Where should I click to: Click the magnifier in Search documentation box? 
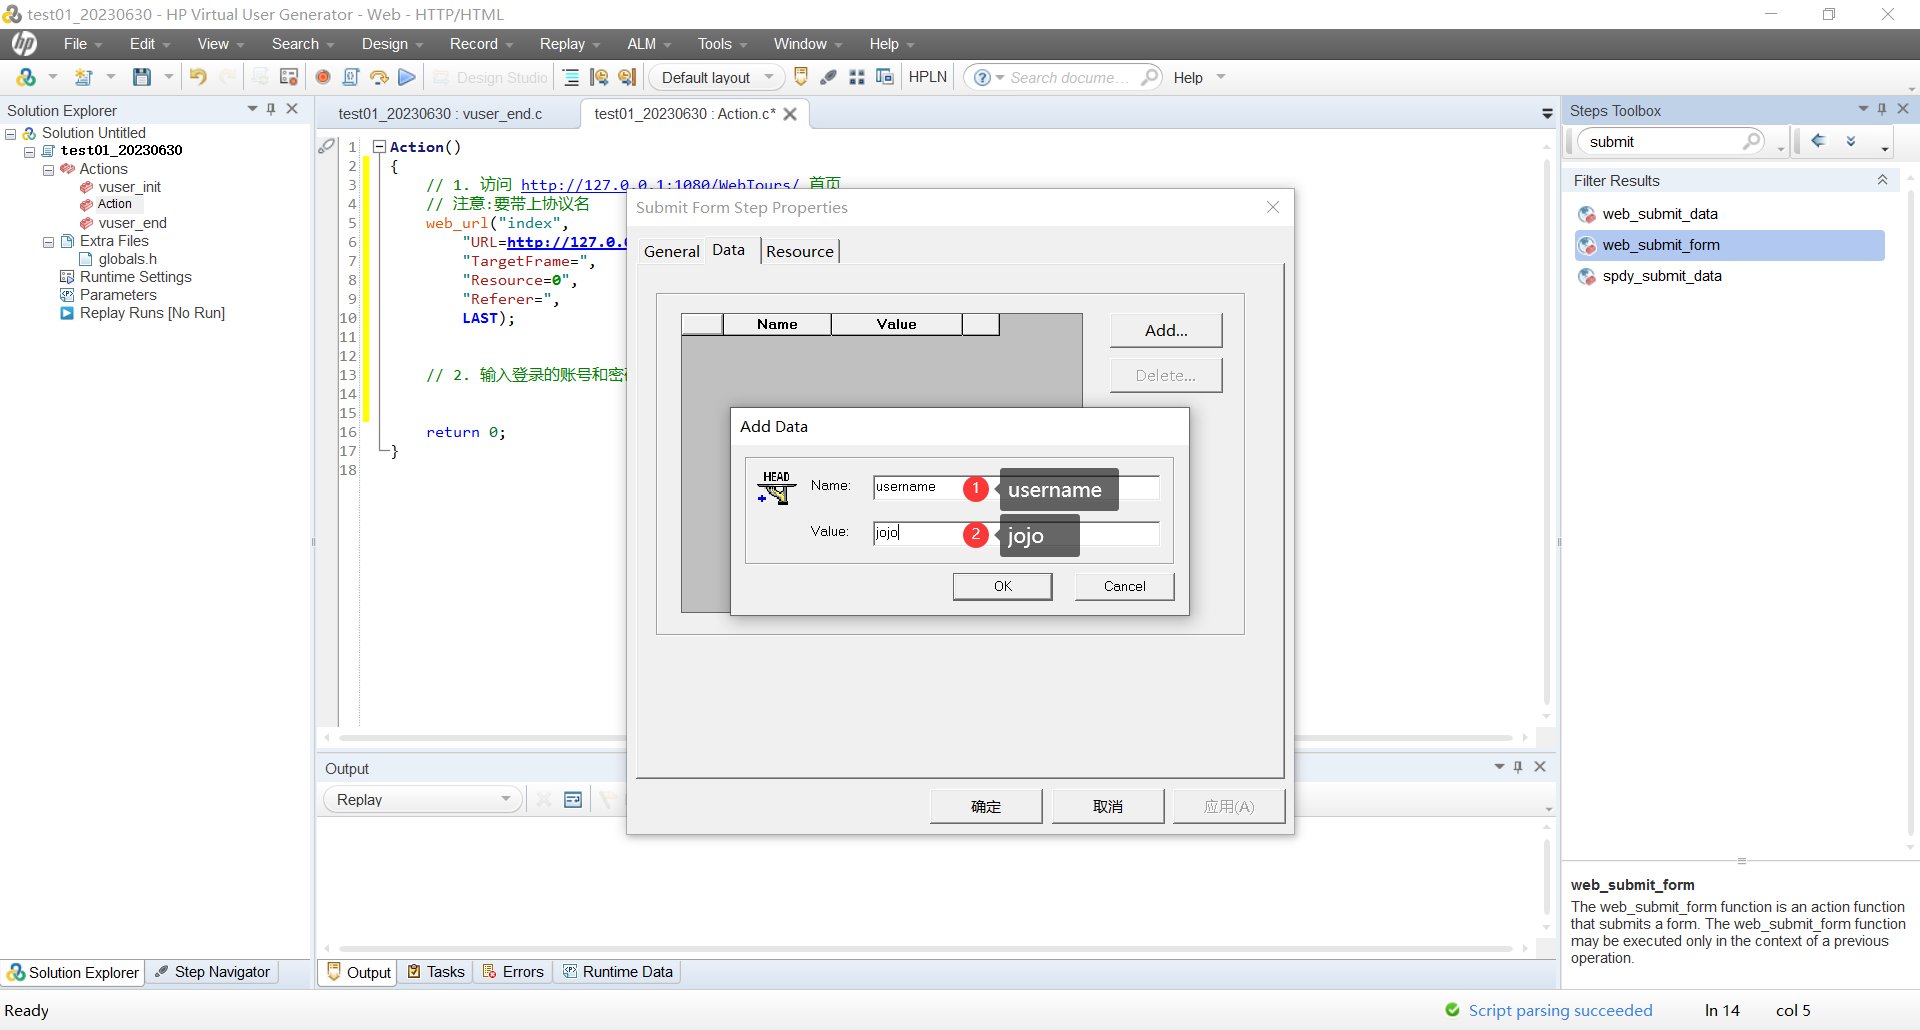click(x=1150, y=77)
